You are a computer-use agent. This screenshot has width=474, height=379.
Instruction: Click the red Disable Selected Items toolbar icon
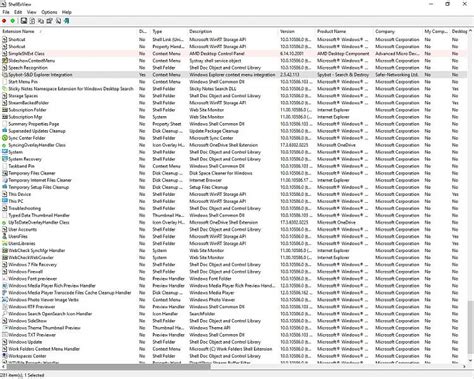4,21
